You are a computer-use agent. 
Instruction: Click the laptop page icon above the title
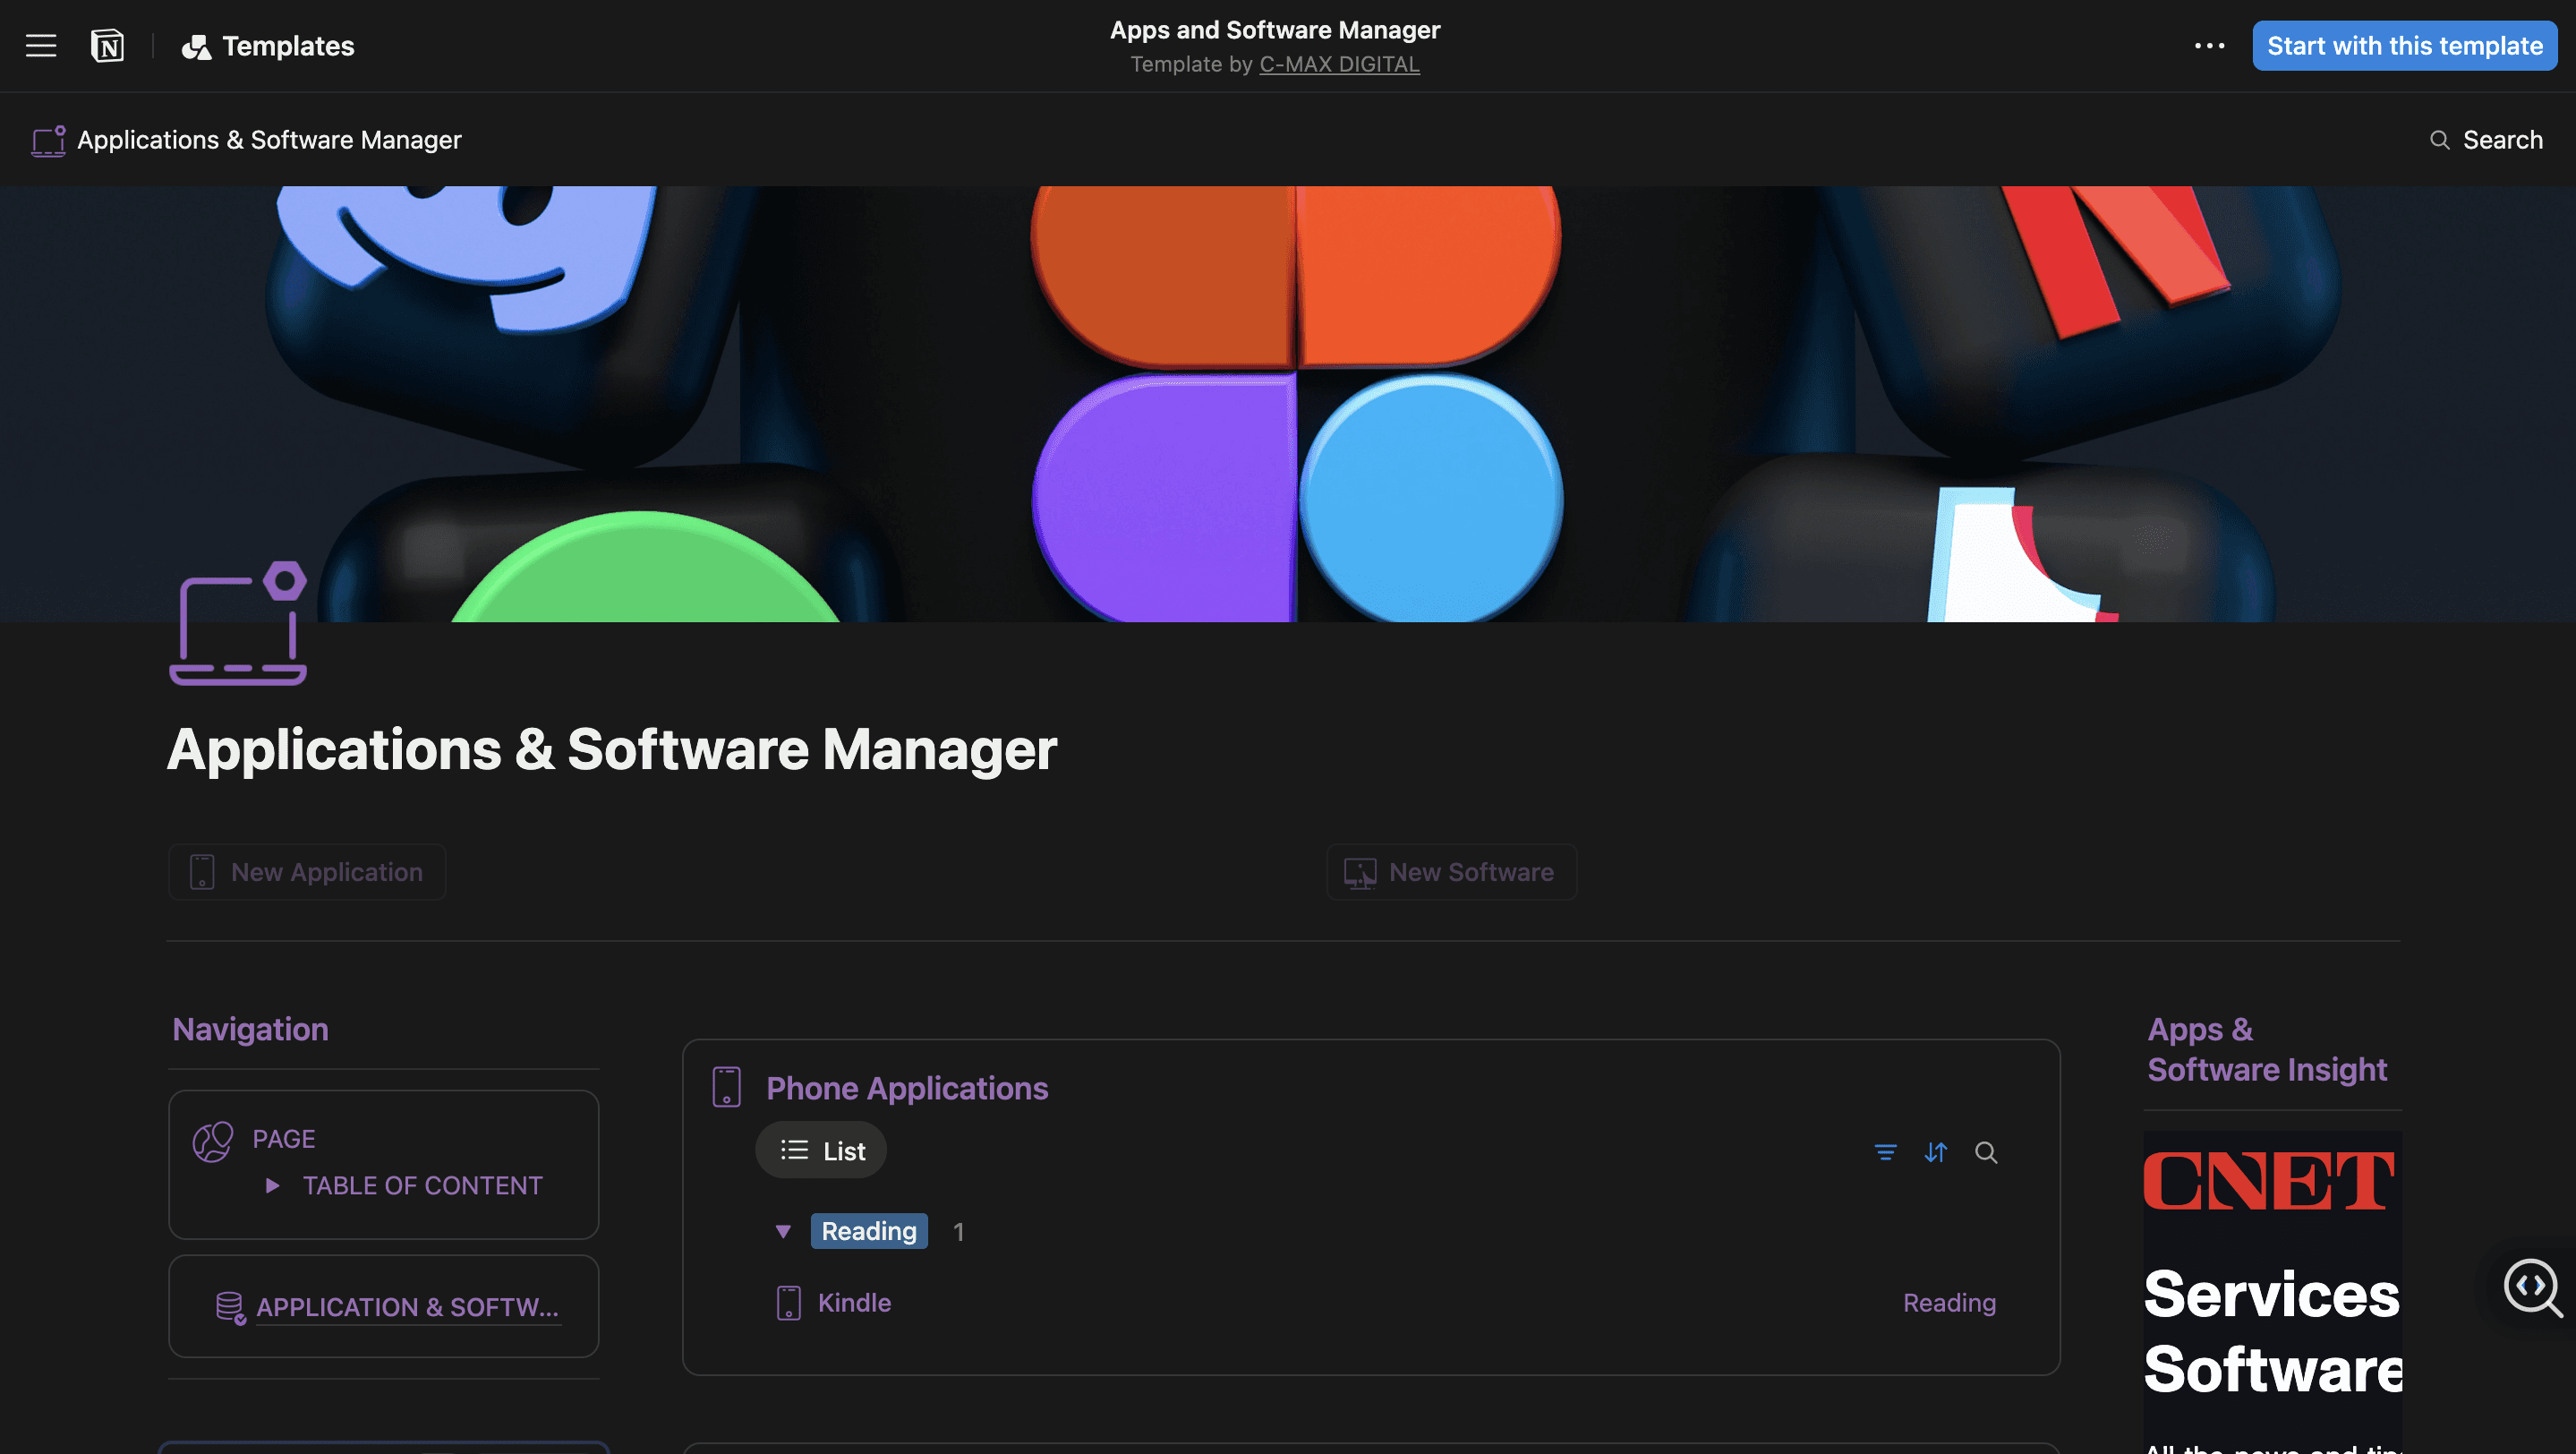coord(238,626)
